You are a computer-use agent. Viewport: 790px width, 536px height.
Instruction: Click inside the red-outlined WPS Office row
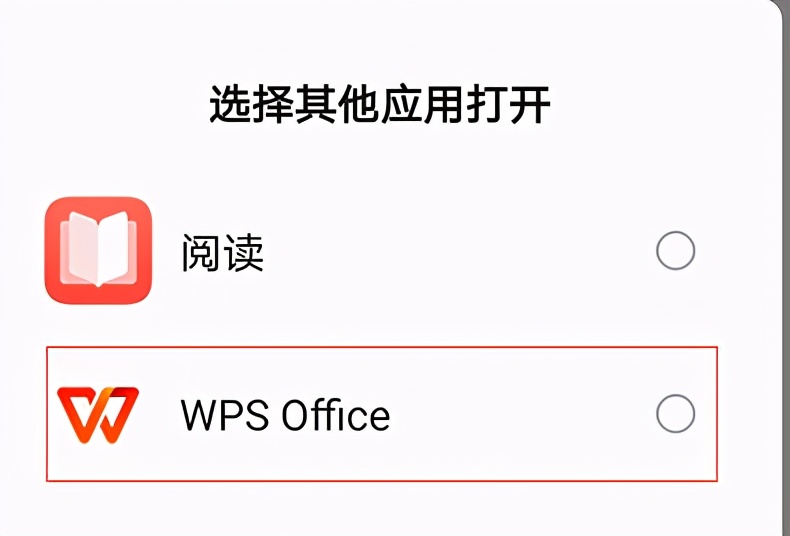click(x=381, y=414)
